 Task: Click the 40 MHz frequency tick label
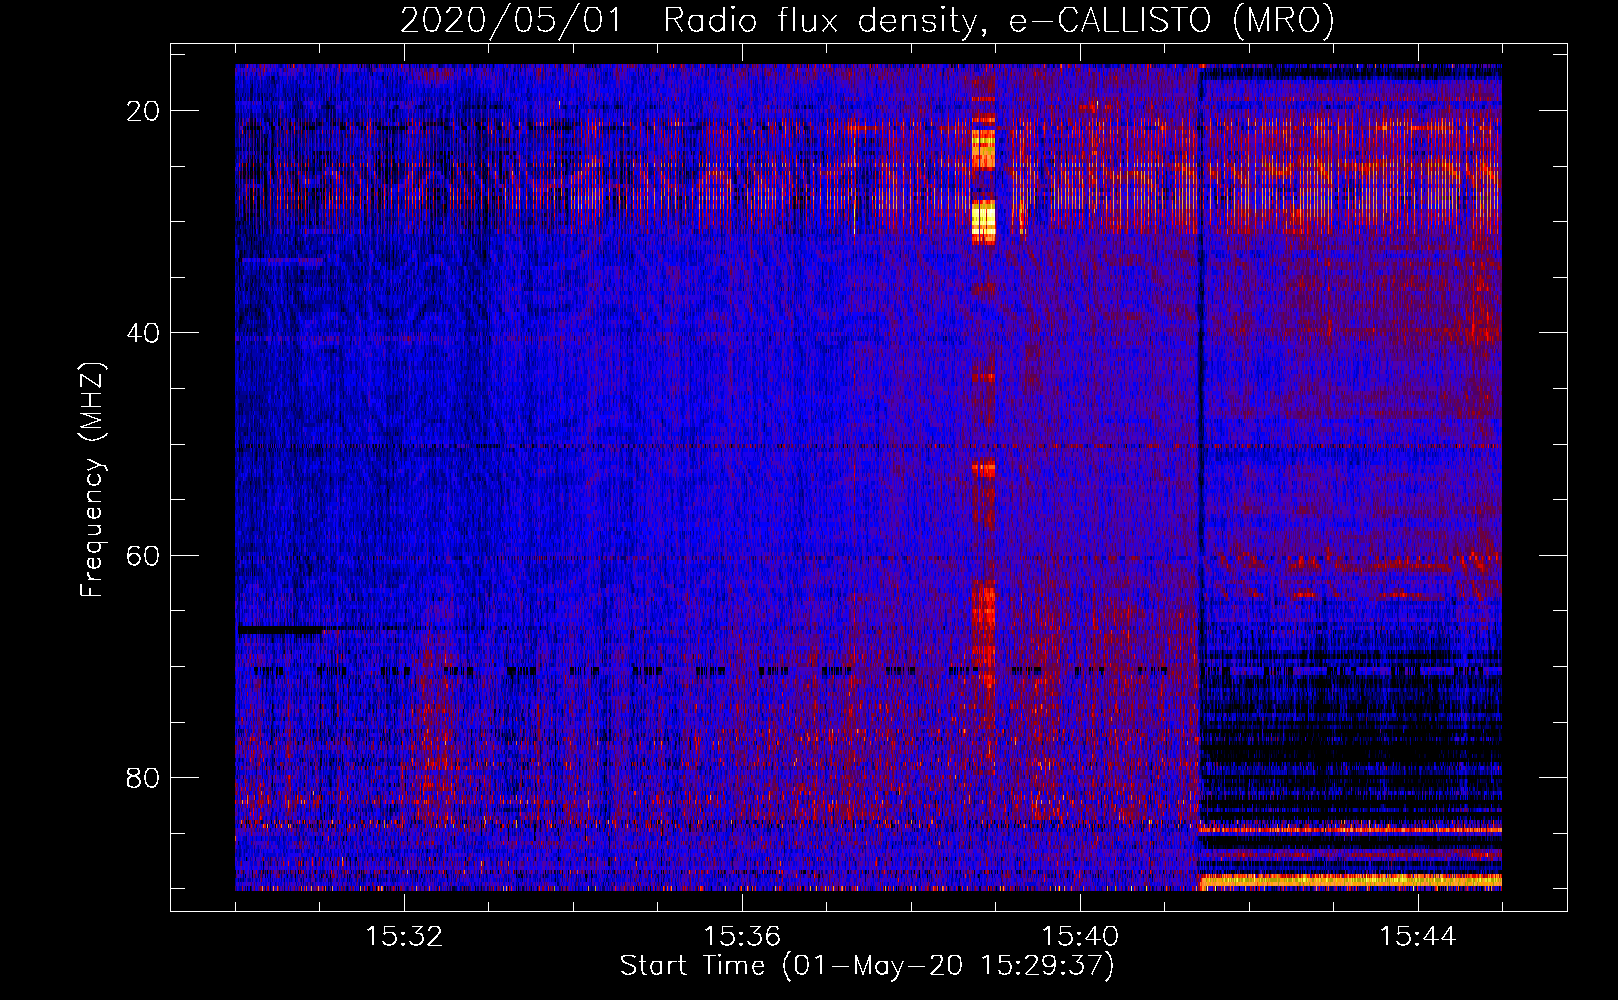click(144, 333)
